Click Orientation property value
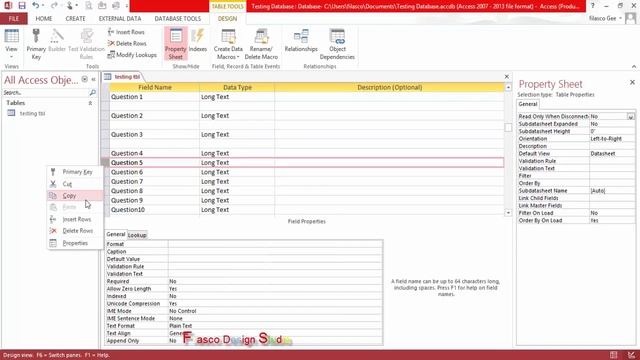The image size is (640, 360). 612,139
